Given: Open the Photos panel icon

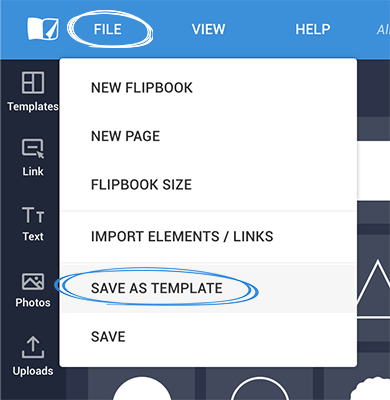Looking at the screenshot, I should (33, 281).
